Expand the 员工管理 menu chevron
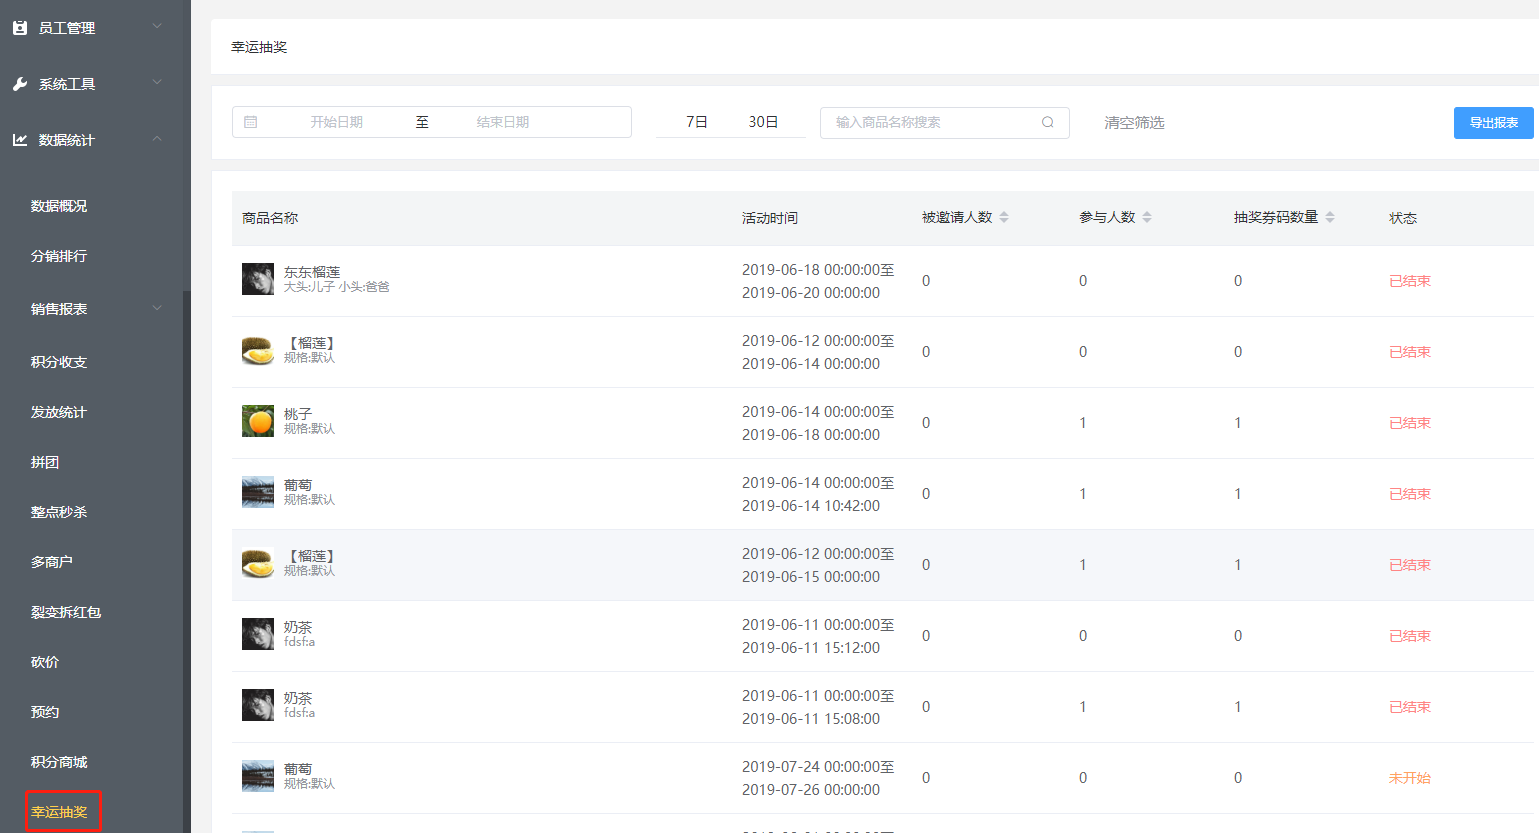This screenshot has width=1539, height=833. click(x=157, y=27)
